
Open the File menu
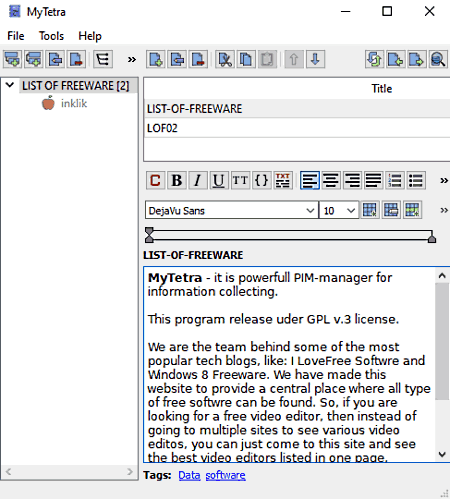point(16,36)
